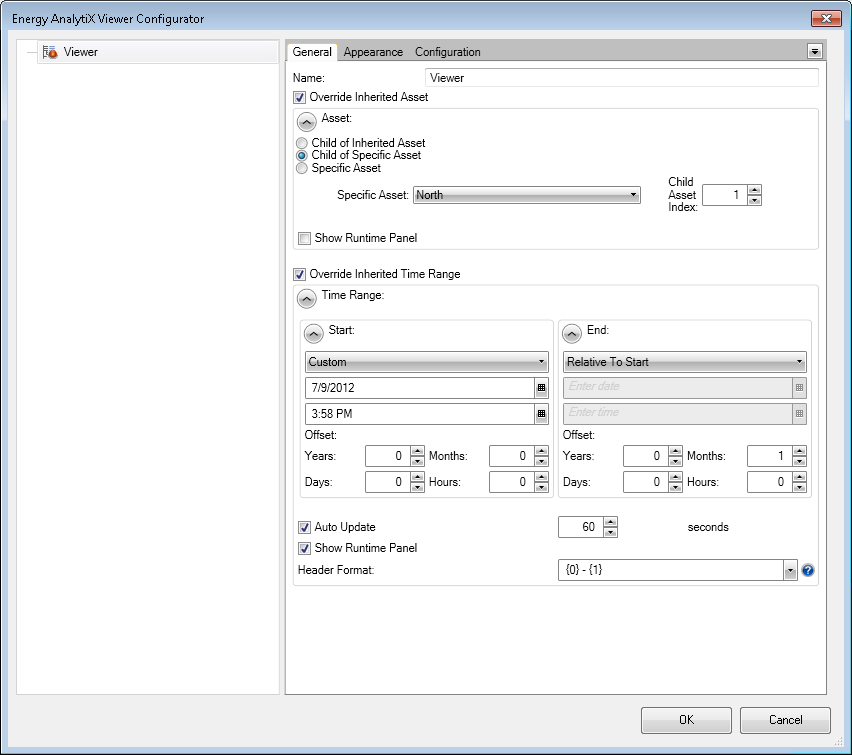Screen dimensions: 852x755
Task: Increase the Child Asset Index value
Action: pos(754,190)
